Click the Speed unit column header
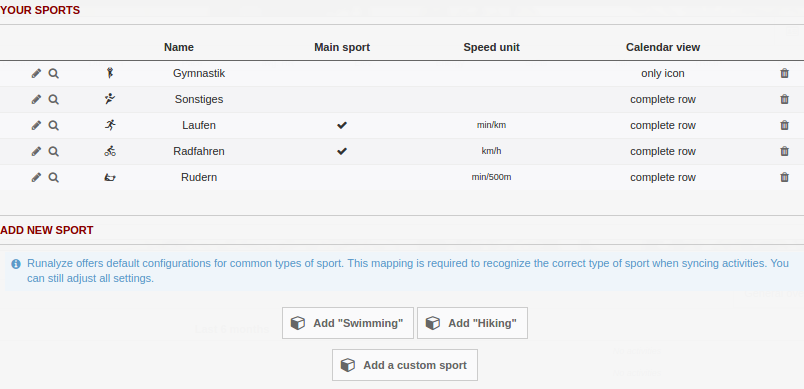Image resolution: width=804 pixels, height=389 pixels. (x=491, y=47)
